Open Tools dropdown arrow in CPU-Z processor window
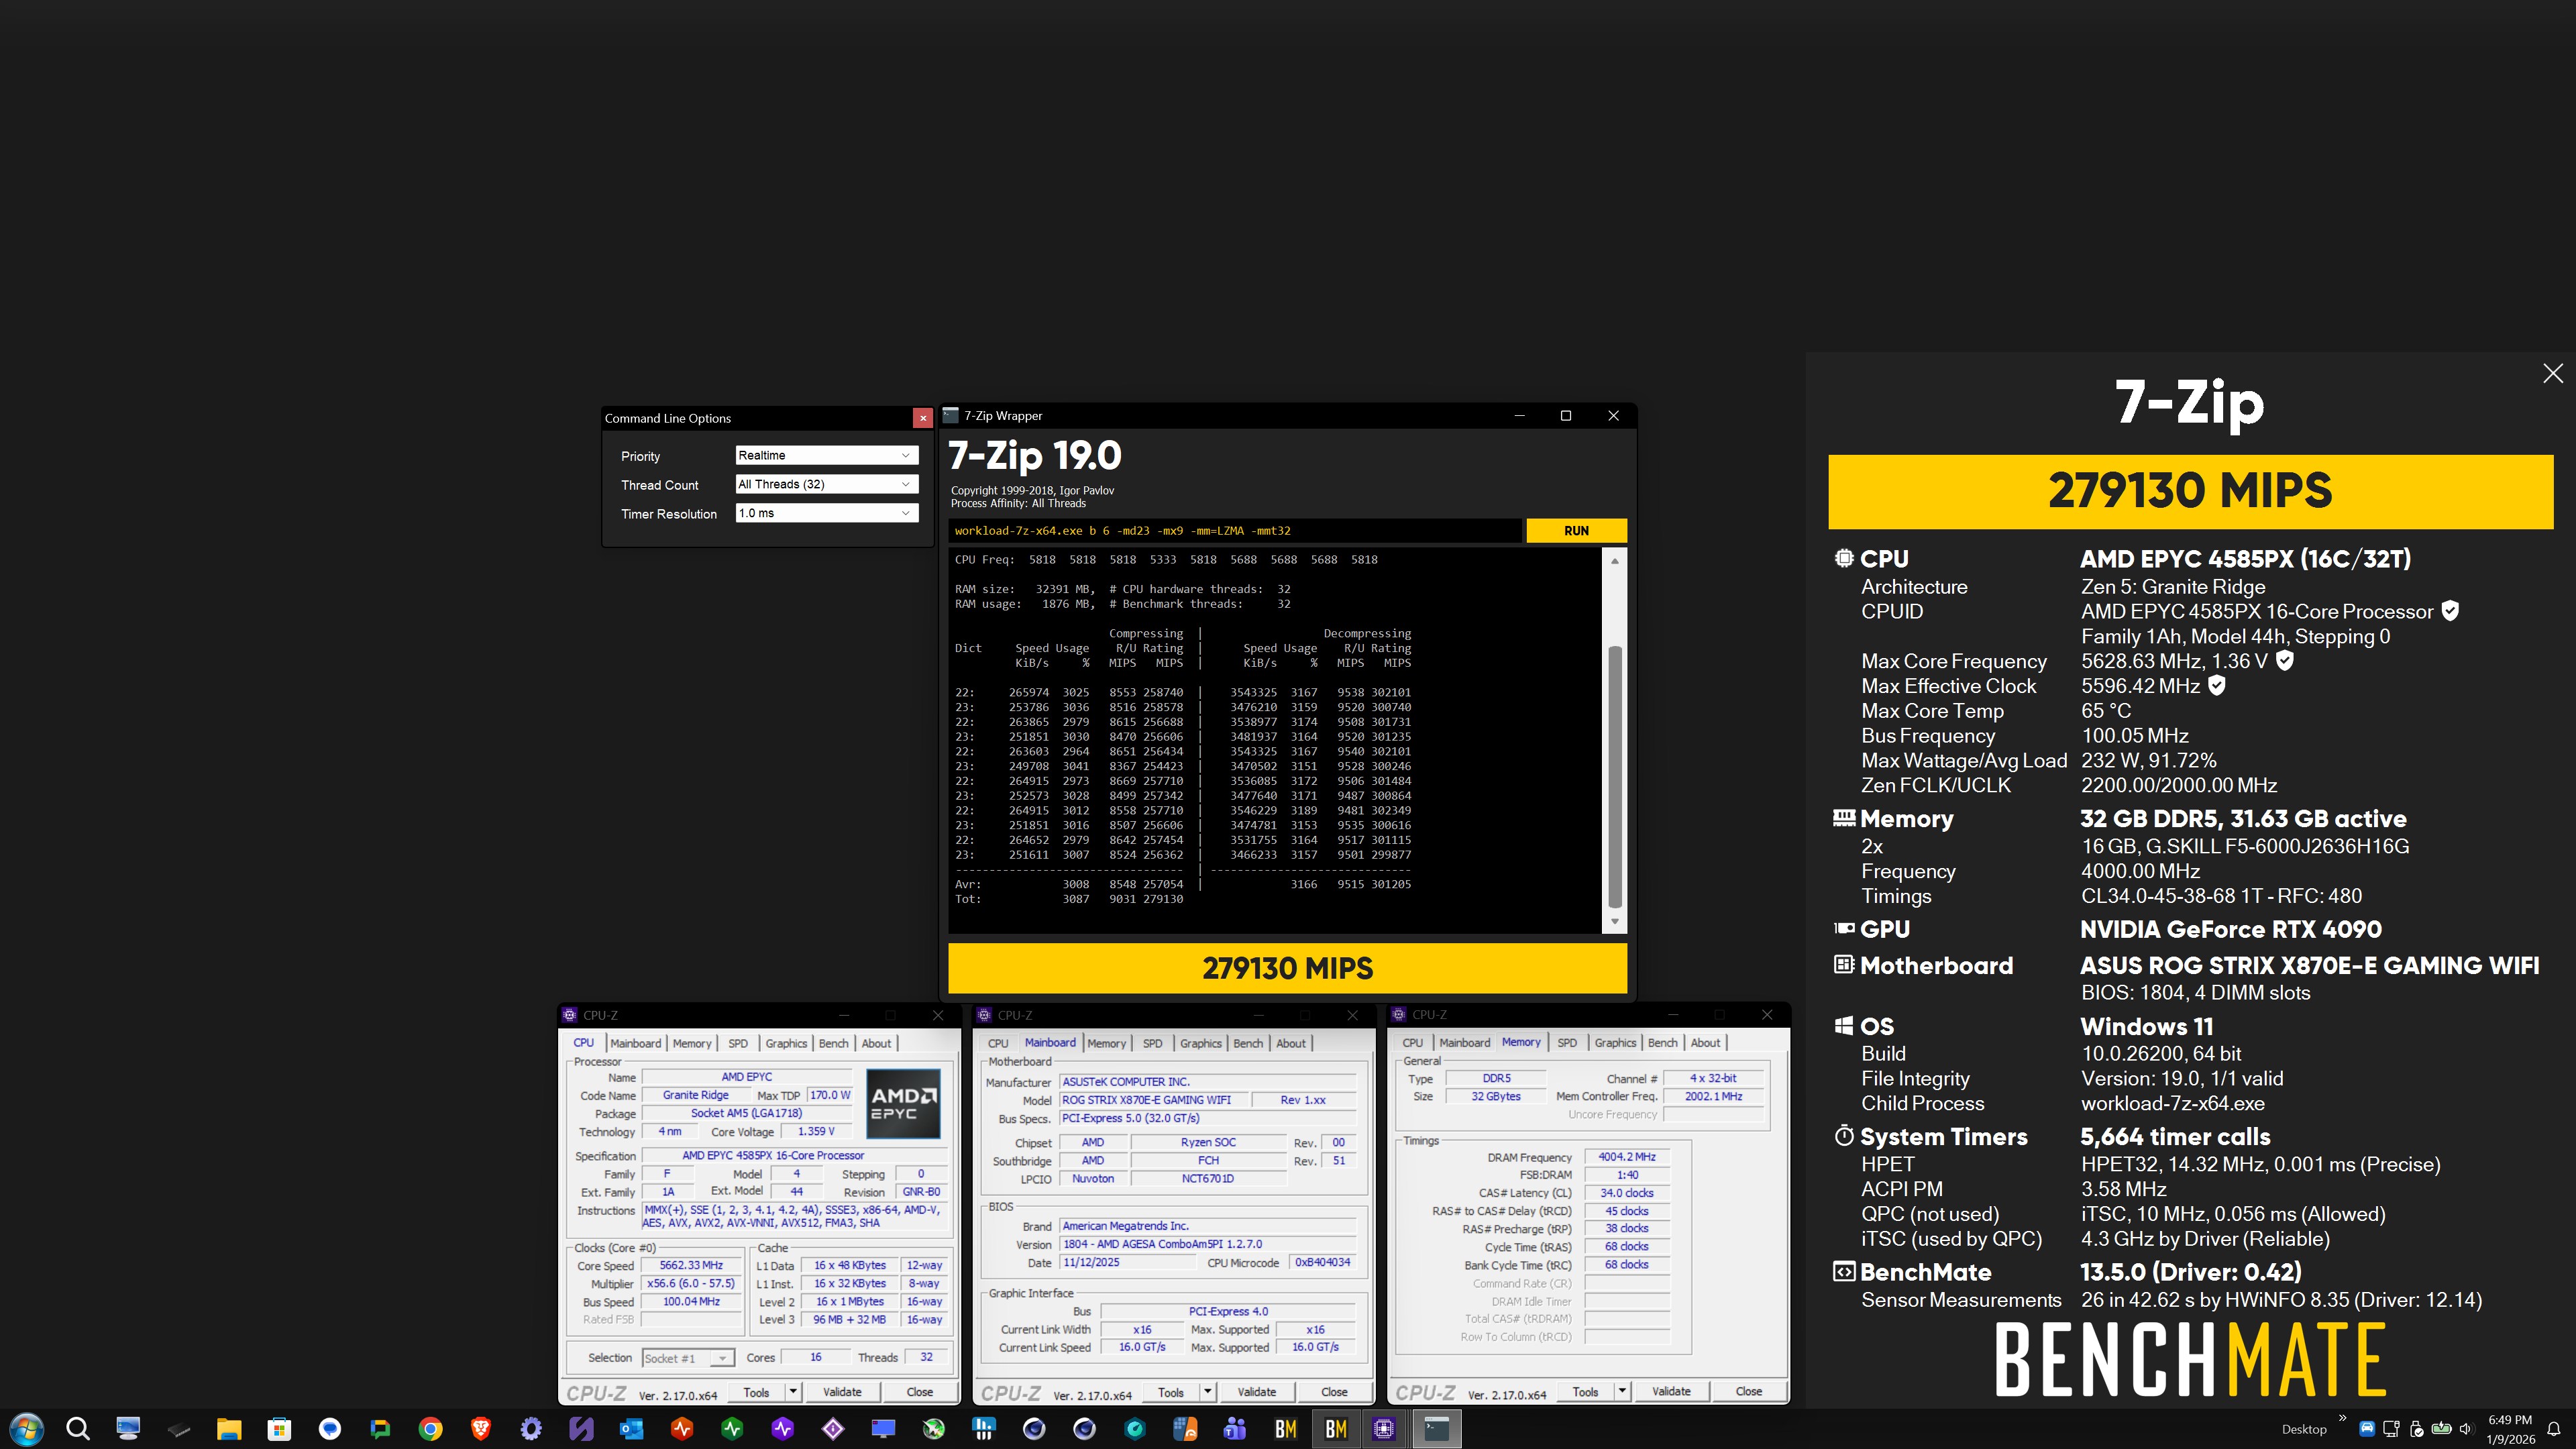 pos(793,1392)
